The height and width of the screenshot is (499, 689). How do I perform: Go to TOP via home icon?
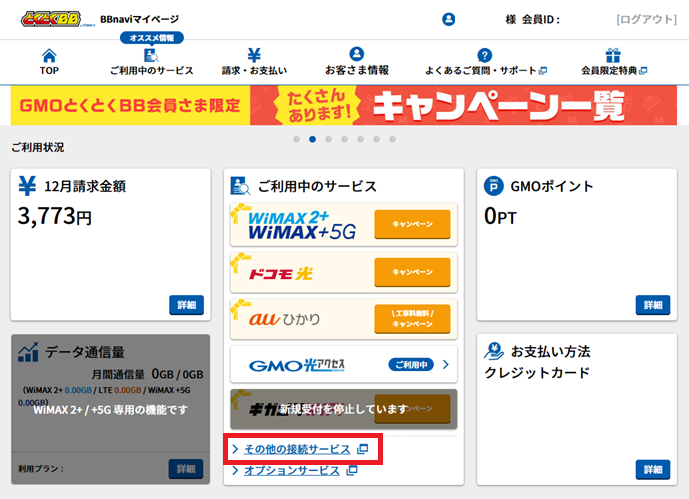(49, 61)
